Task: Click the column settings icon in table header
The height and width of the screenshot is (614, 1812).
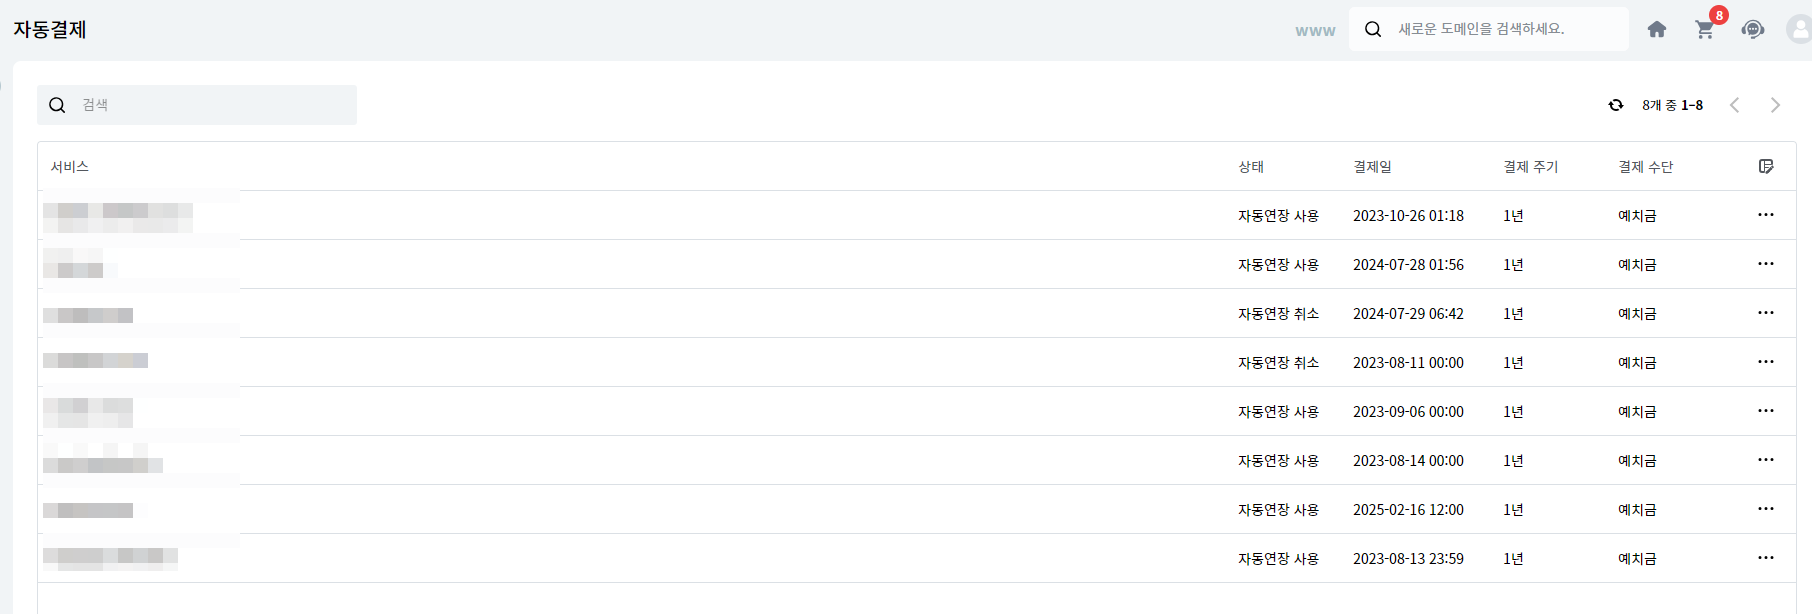Action: 1766,166
